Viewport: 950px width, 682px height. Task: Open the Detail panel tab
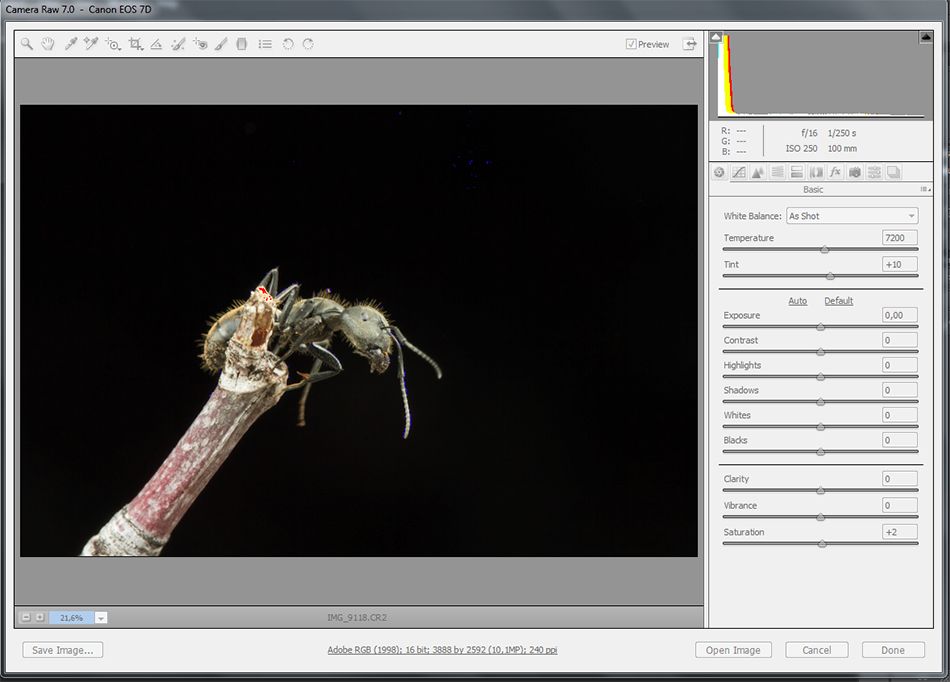coord(758,172)
